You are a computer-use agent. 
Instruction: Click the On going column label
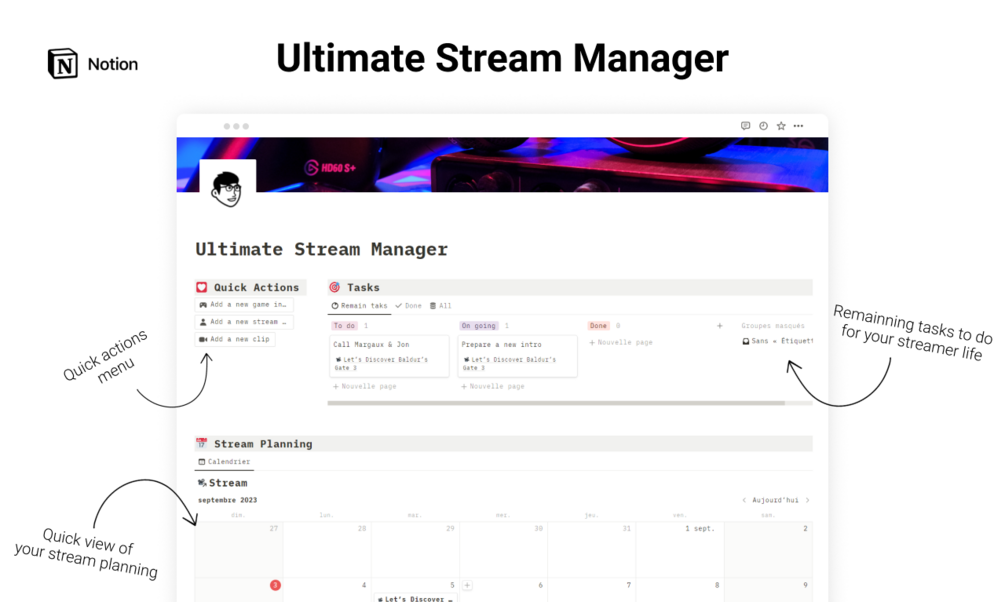(479, 326)
